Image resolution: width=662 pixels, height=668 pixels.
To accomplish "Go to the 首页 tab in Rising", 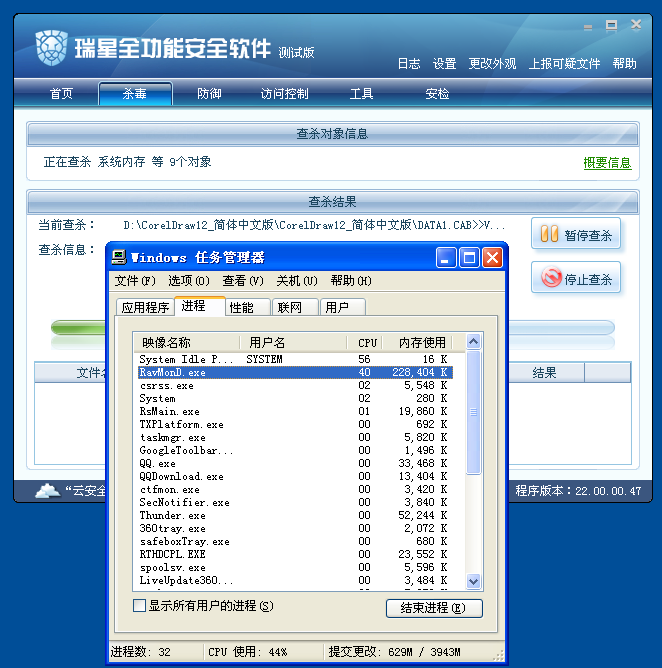I will coord(61,93).
